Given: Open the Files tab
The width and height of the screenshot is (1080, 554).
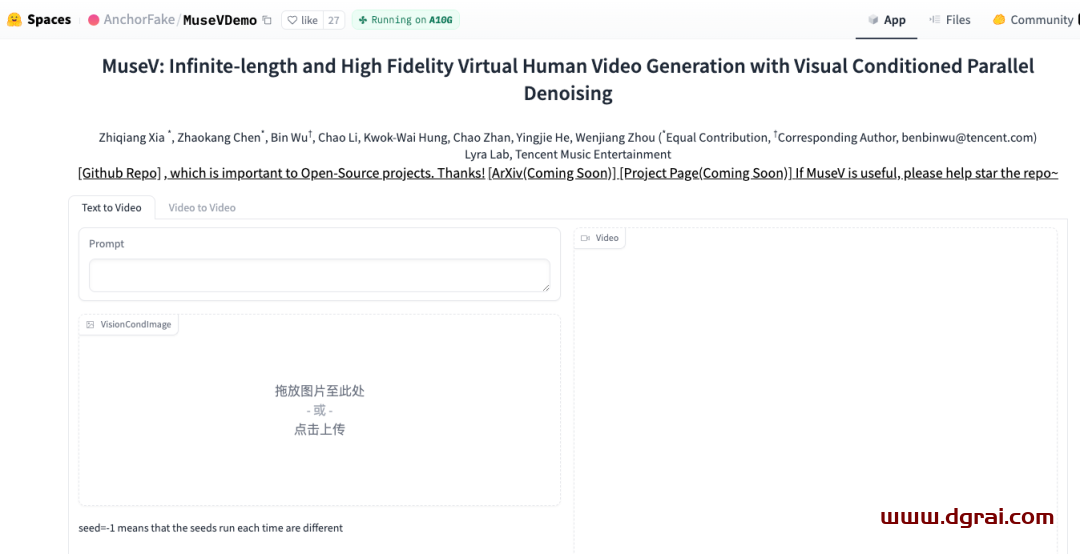Looking at the screenshot, I should [950, 20].
